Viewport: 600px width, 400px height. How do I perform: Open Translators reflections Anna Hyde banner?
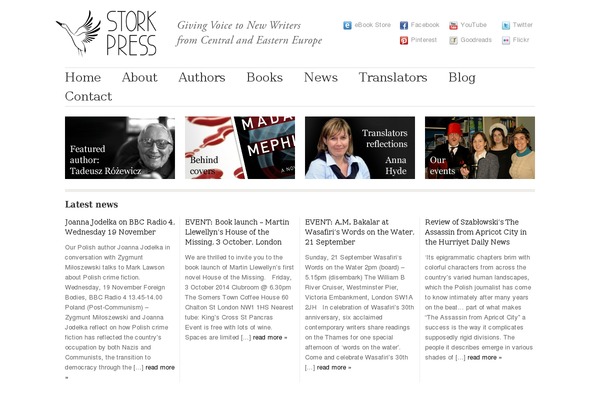pyautogui.click(x=360, y=147)
